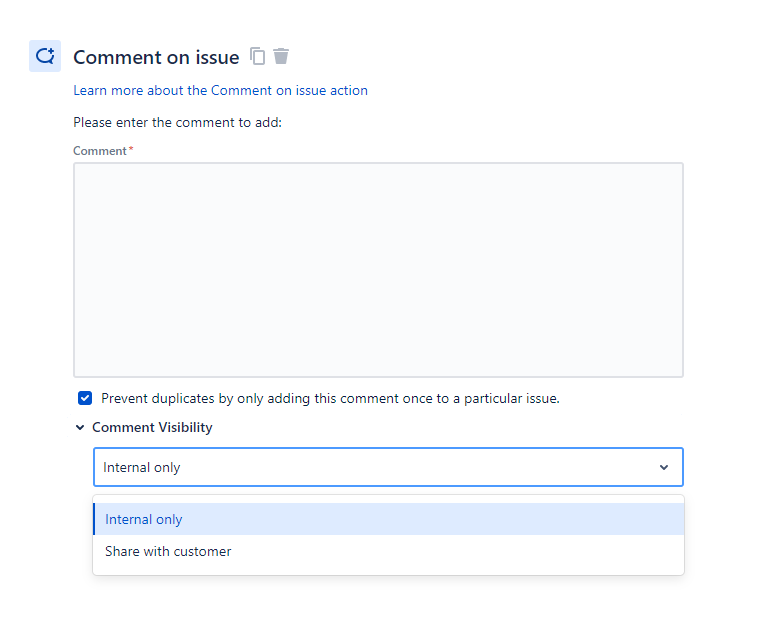Image resolution: width=768 pixels, height=640 pixels.
Task: Focus the large Comment text area
Action: 378,270
